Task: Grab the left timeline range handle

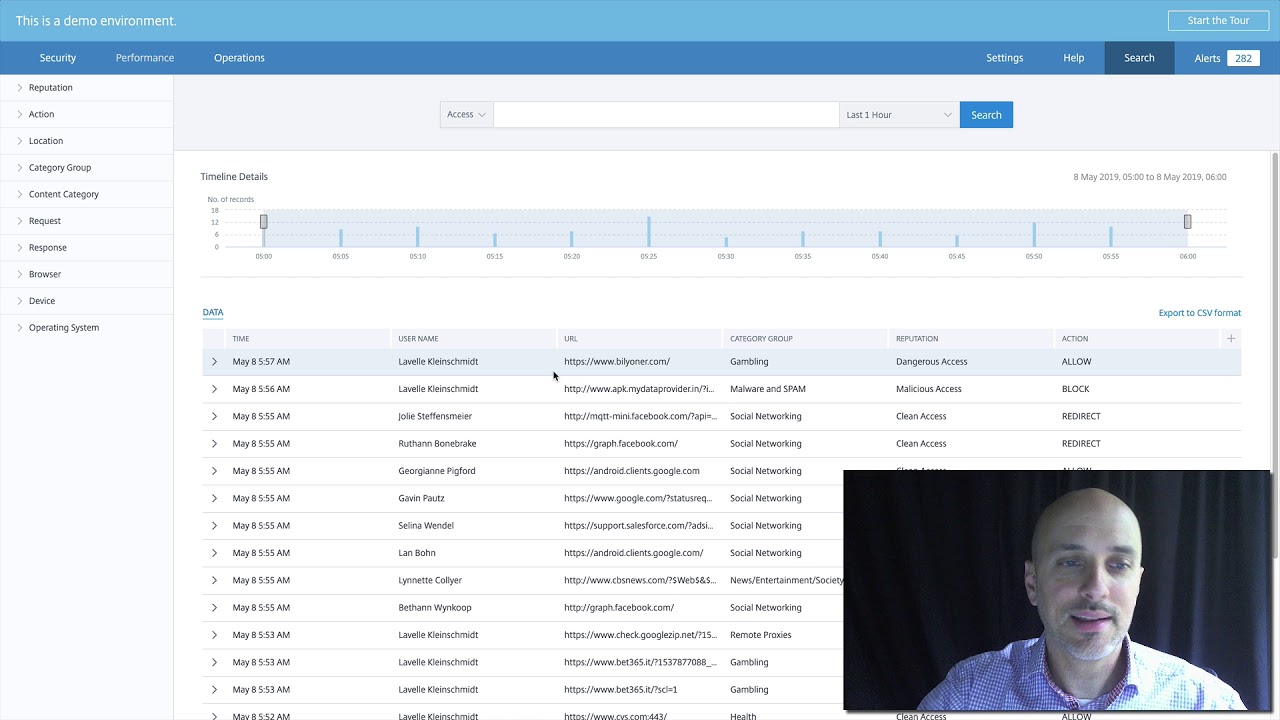Action: pyautogui.click(x=264, y=221)
